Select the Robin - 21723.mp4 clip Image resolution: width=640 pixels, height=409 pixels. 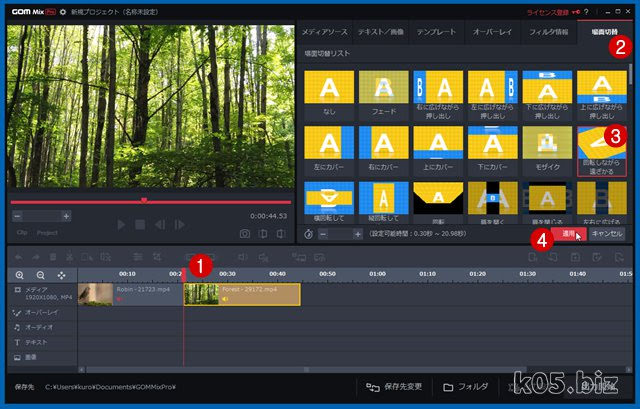130,294
